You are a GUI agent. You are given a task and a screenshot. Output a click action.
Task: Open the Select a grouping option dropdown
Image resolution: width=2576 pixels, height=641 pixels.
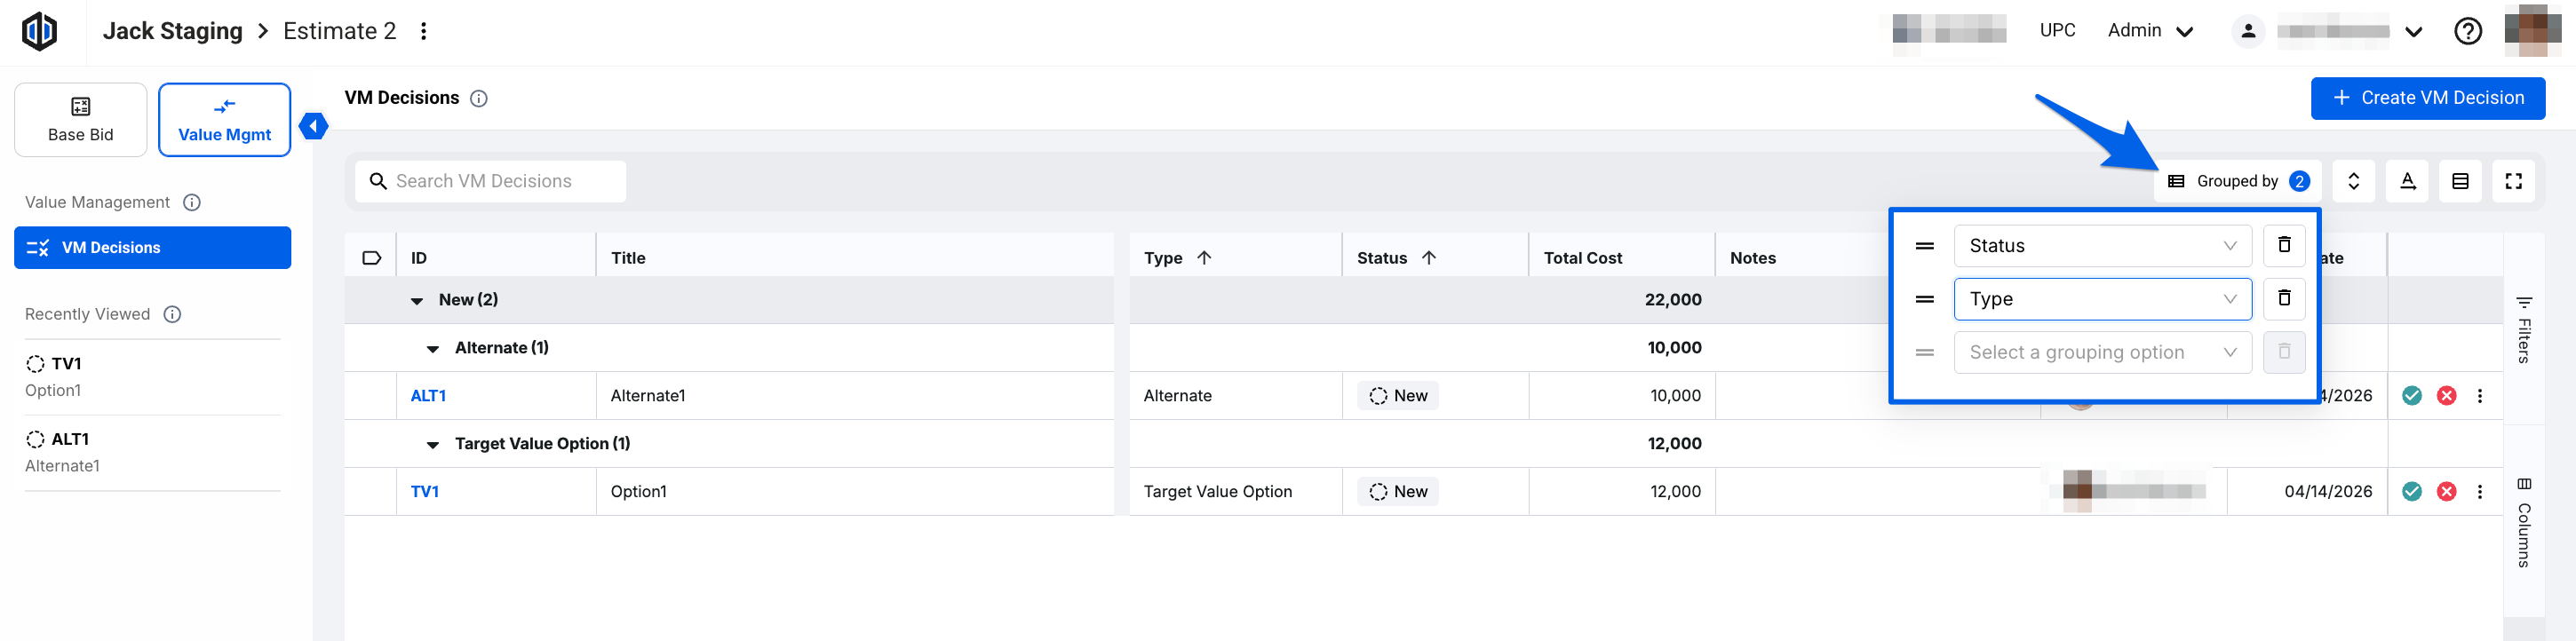(x=2101, y=352)
